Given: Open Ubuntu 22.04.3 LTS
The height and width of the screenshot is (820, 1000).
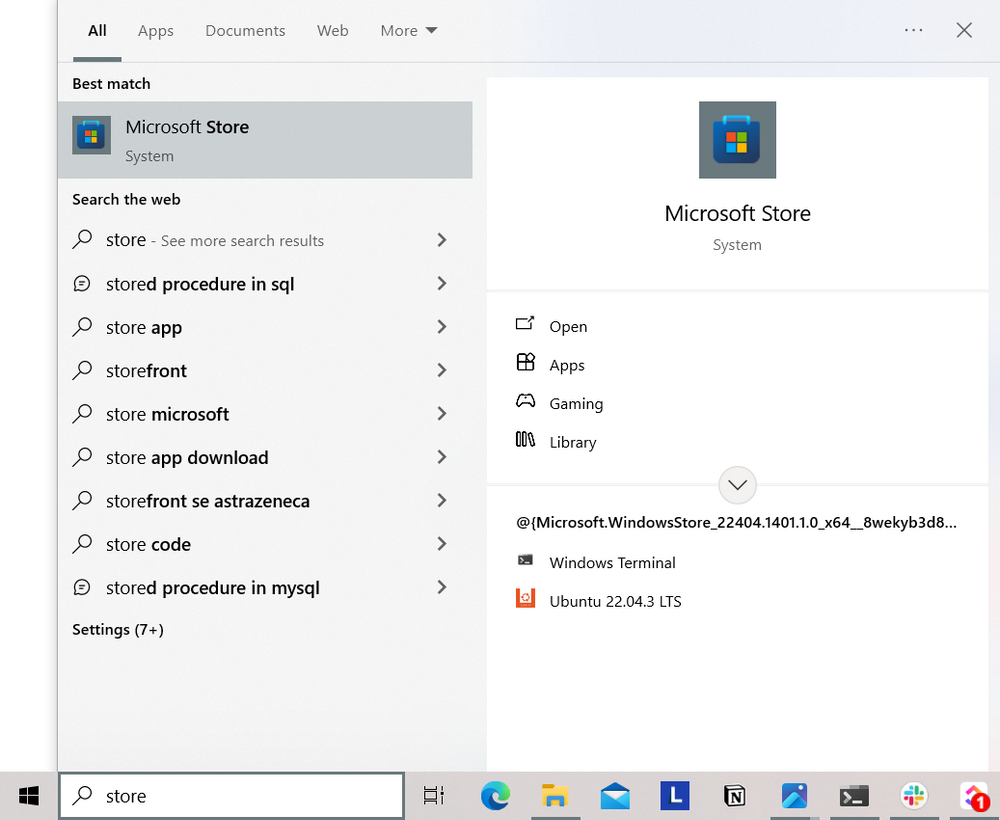Looking at the screenshot, I should (x=614, y=601).
